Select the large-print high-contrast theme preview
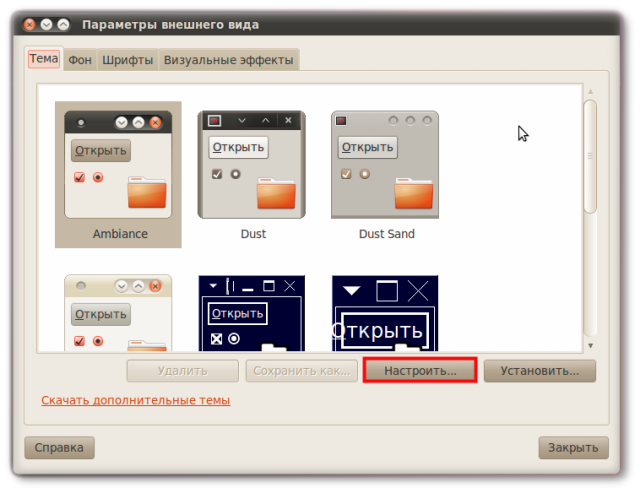 (385, 314)
